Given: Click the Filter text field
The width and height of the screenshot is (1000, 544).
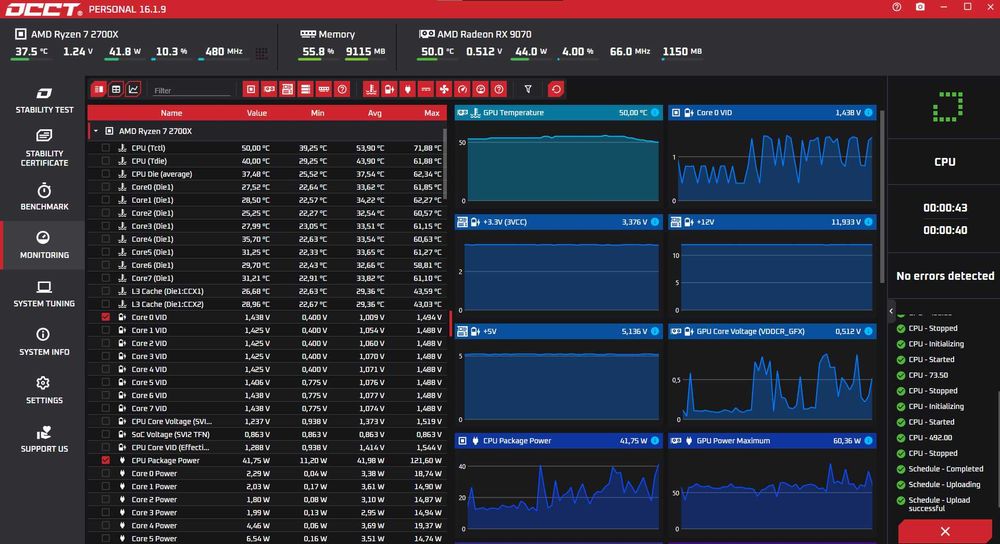Looking at the screenshot, I should tap(191, 90).
